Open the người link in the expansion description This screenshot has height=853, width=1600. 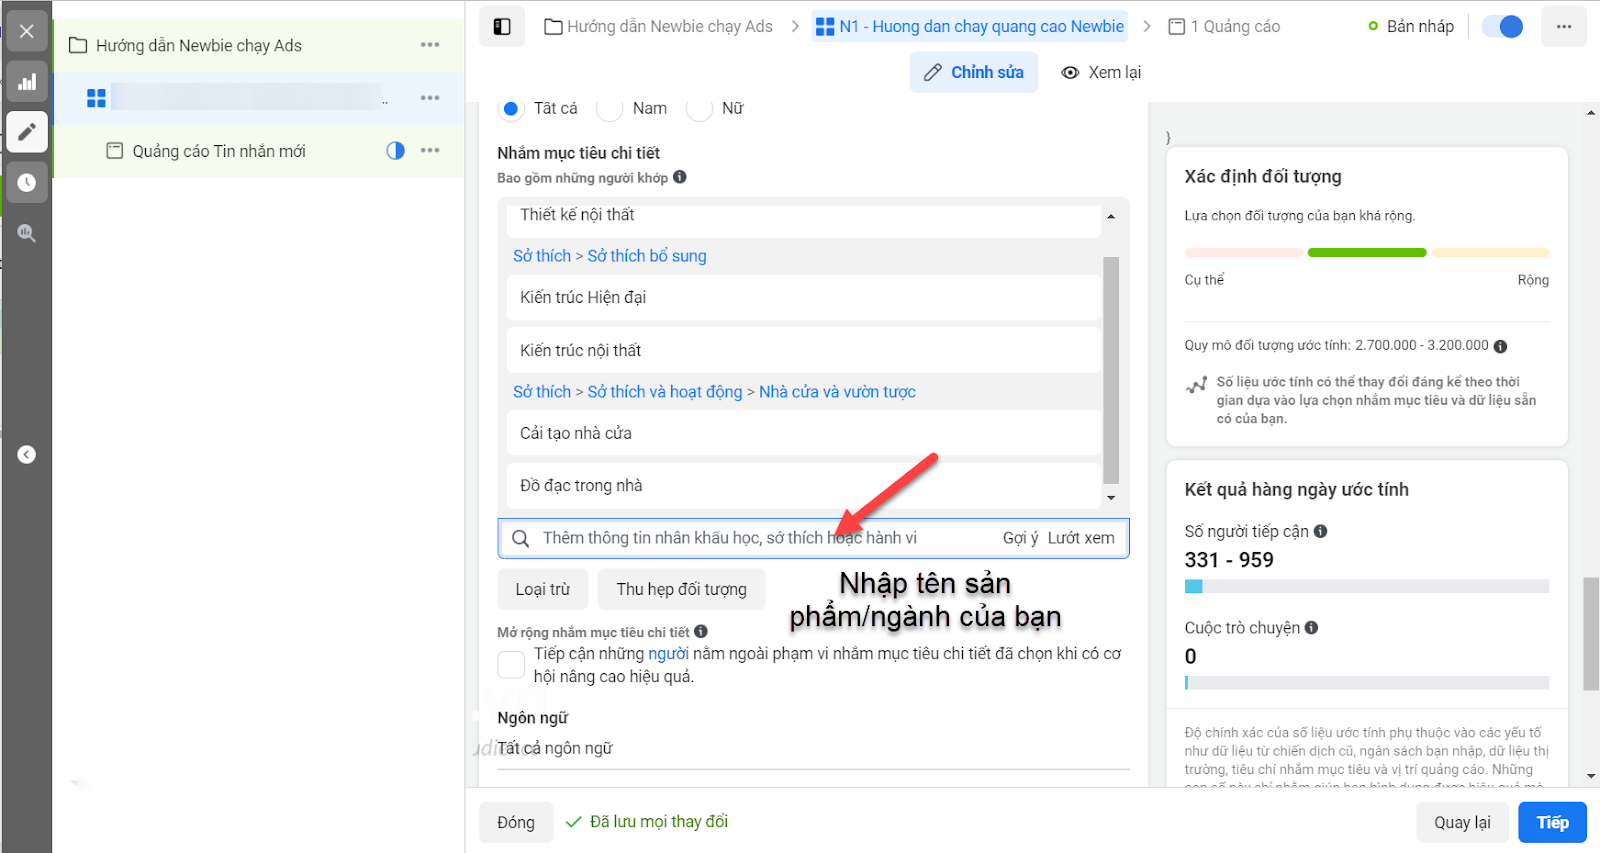(x=668, y=654)
